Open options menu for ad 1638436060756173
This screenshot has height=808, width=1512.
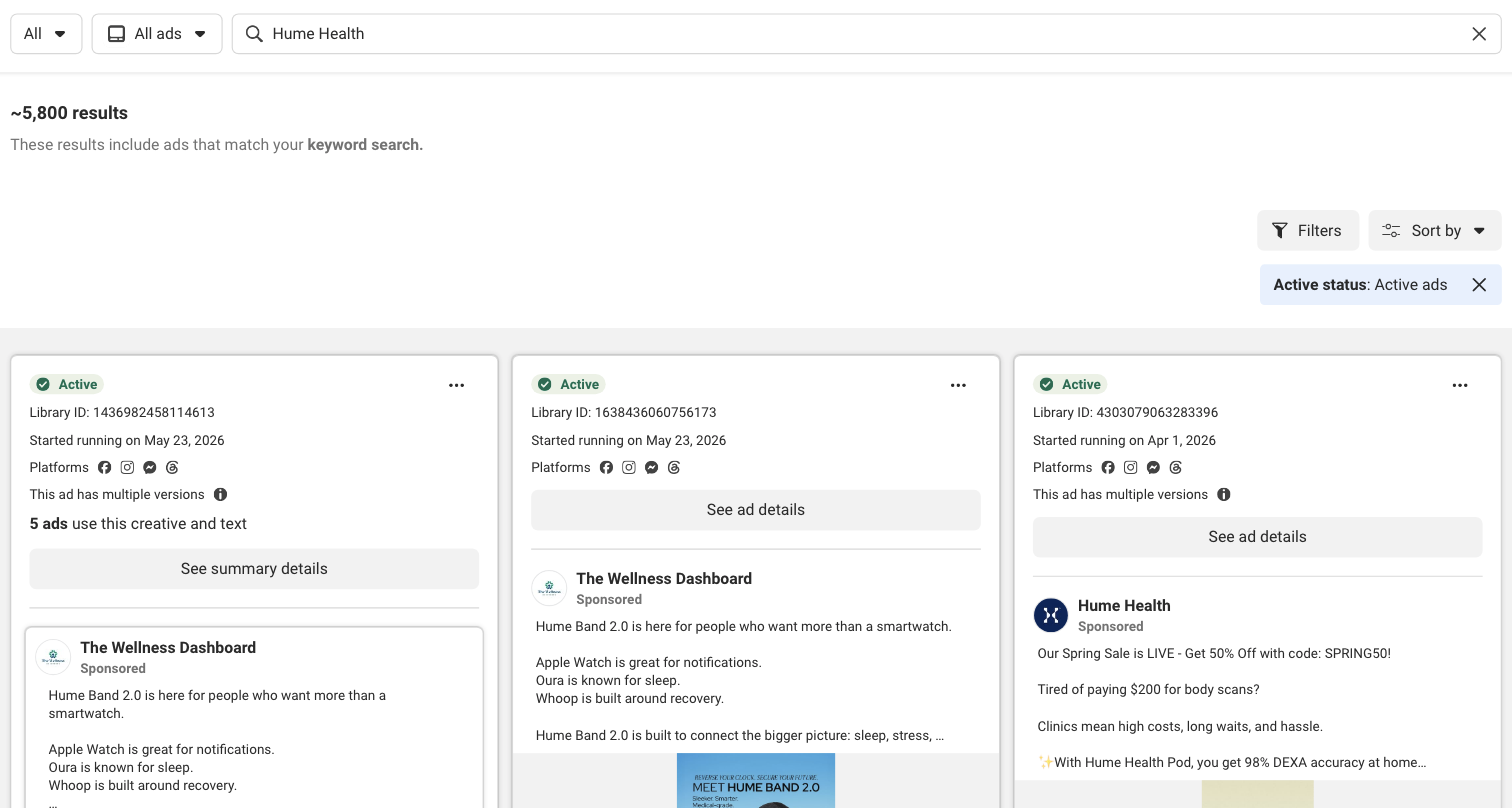tap(958, 385)
